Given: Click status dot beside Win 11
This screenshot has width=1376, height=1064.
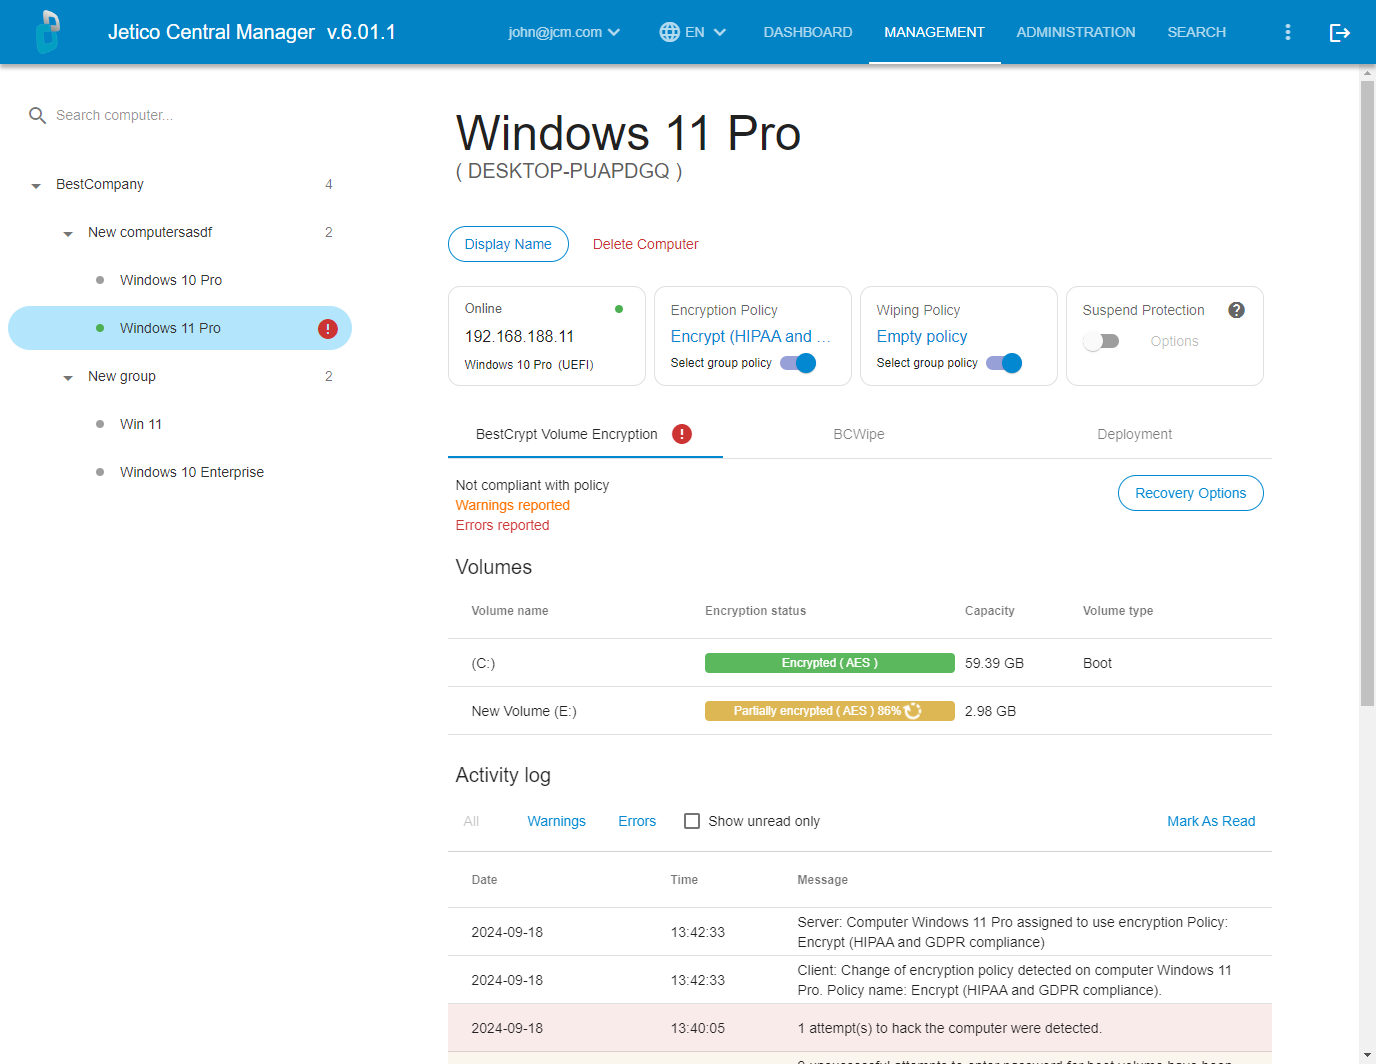Looking at the screenshot, I should [100, 424].
